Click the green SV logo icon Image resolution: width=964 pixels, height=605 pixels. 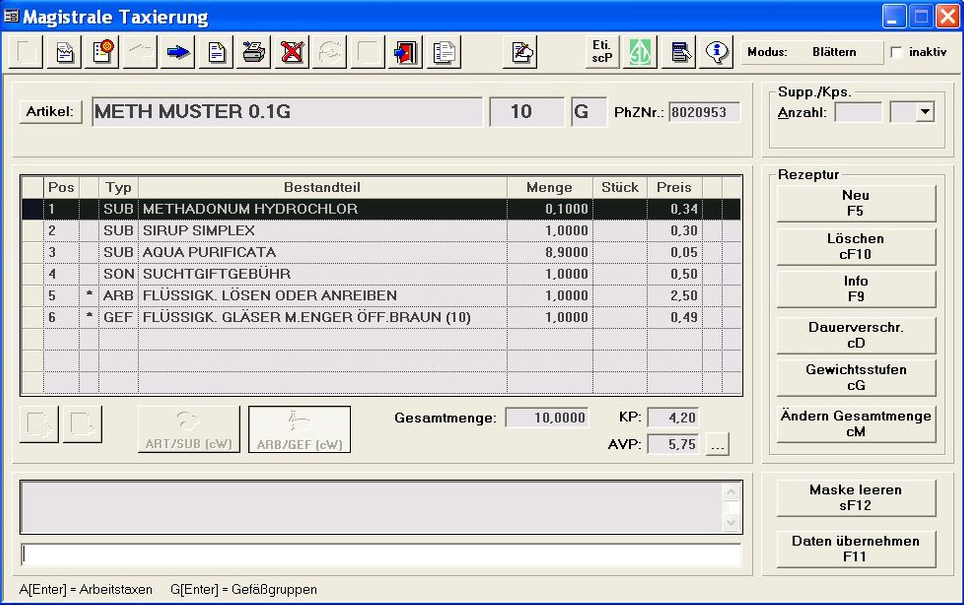click(640, 52)
